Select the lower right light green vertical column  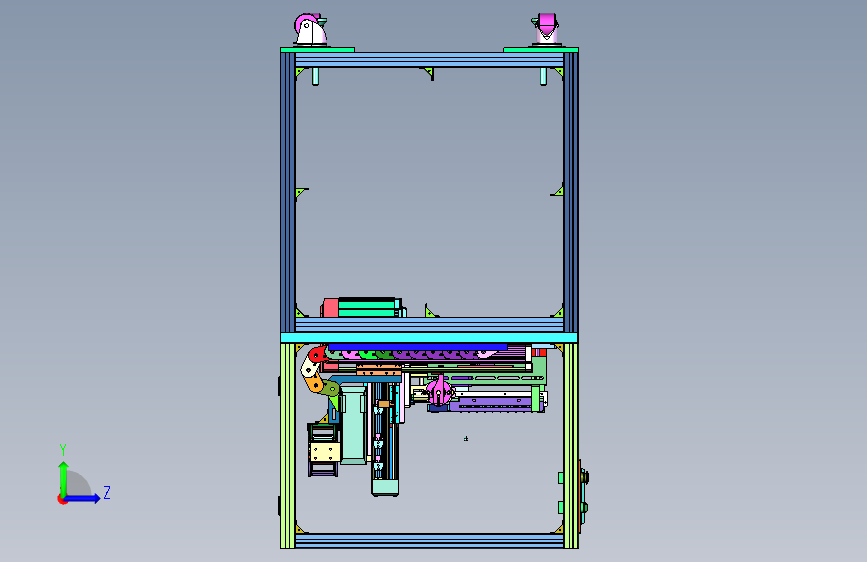(571, 446)
